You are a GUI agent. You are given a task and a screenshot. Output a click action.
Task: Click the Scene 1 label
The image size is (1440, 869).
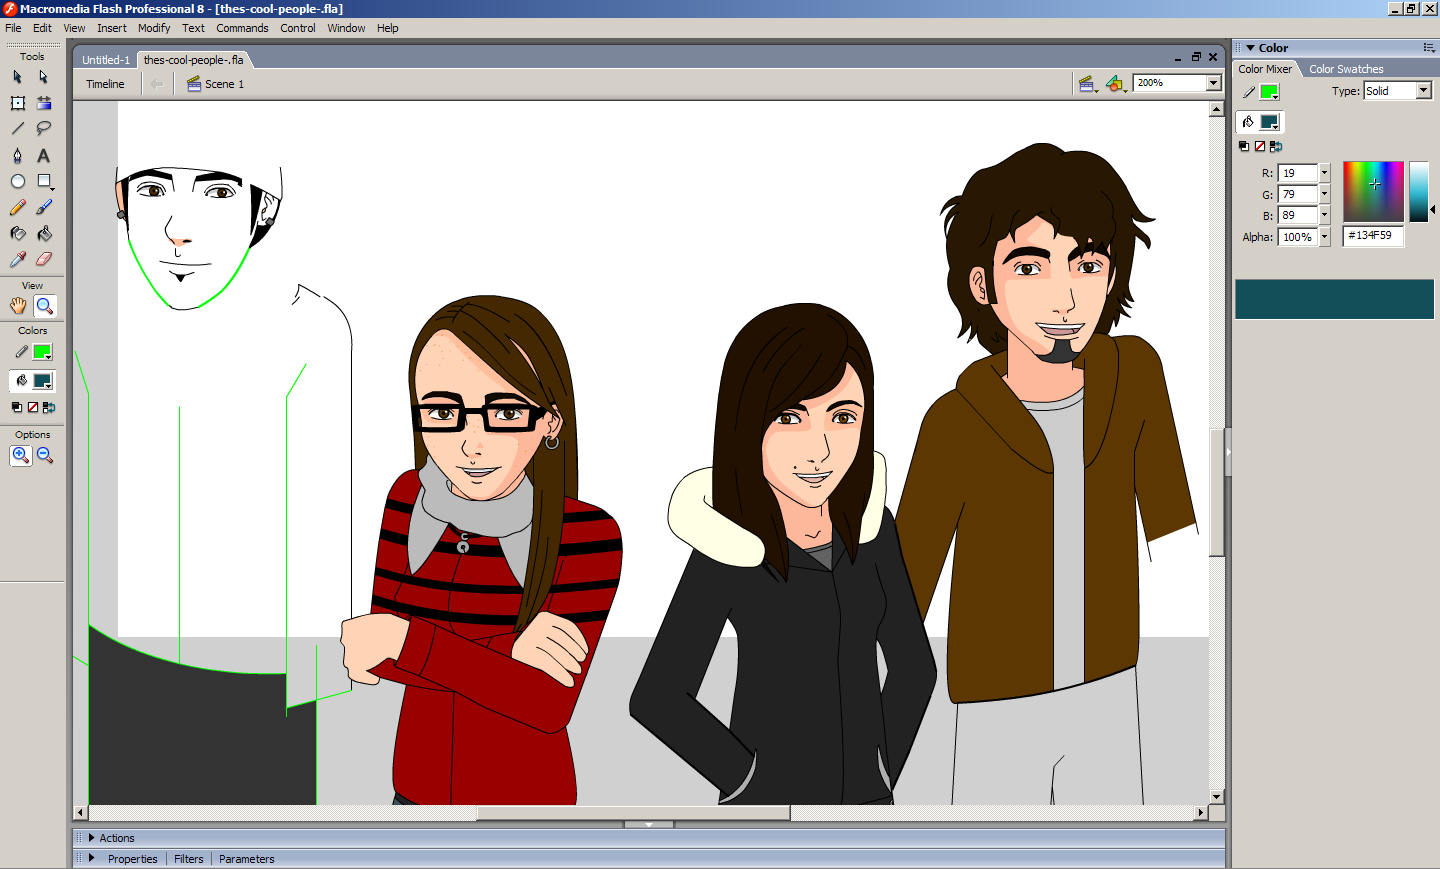point(224,84)
